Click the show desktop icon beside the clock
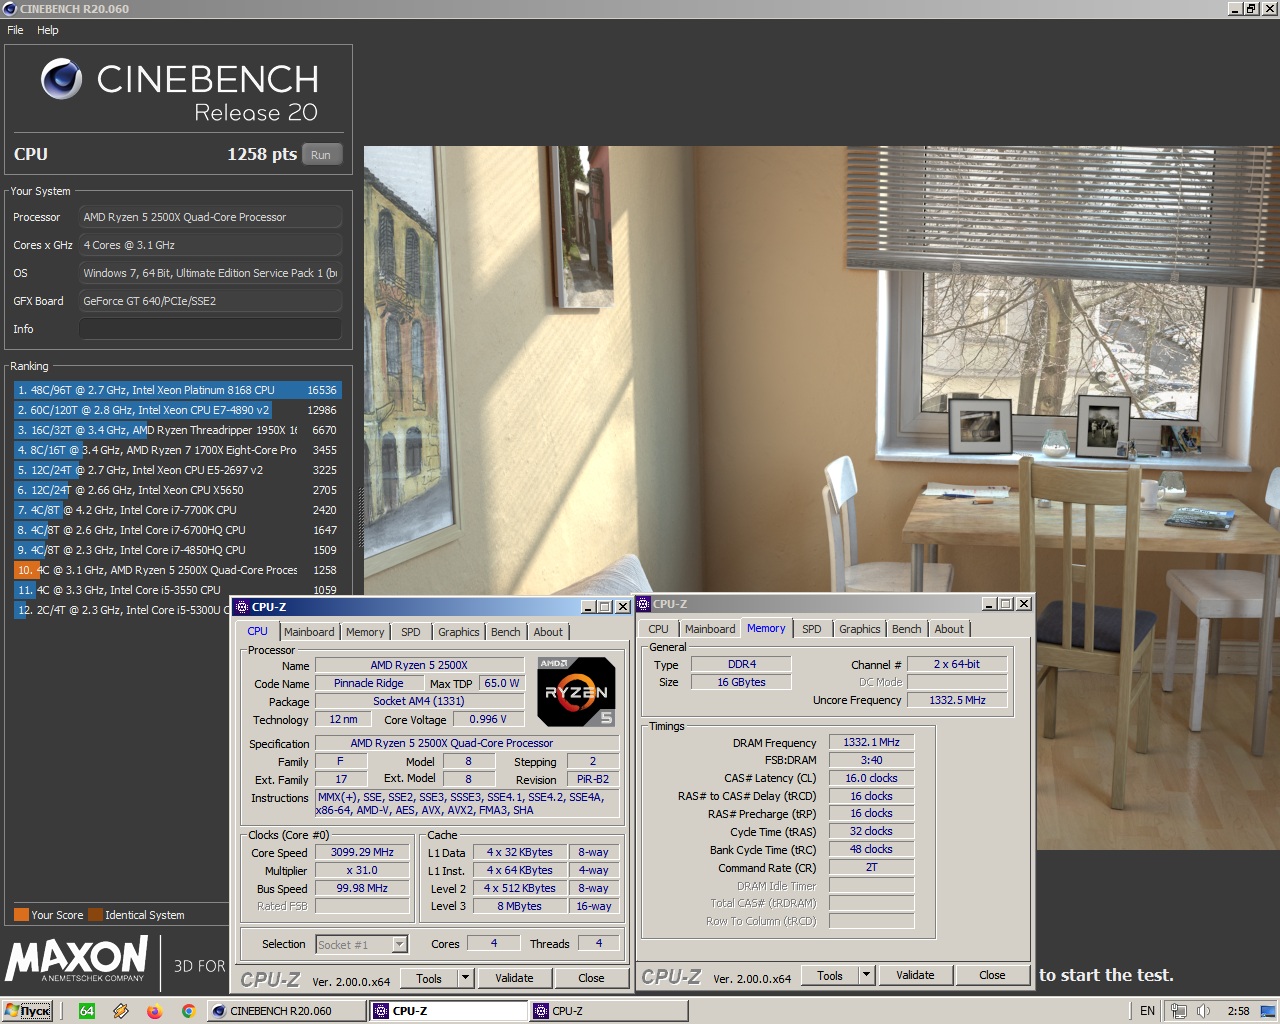 1267,1011
